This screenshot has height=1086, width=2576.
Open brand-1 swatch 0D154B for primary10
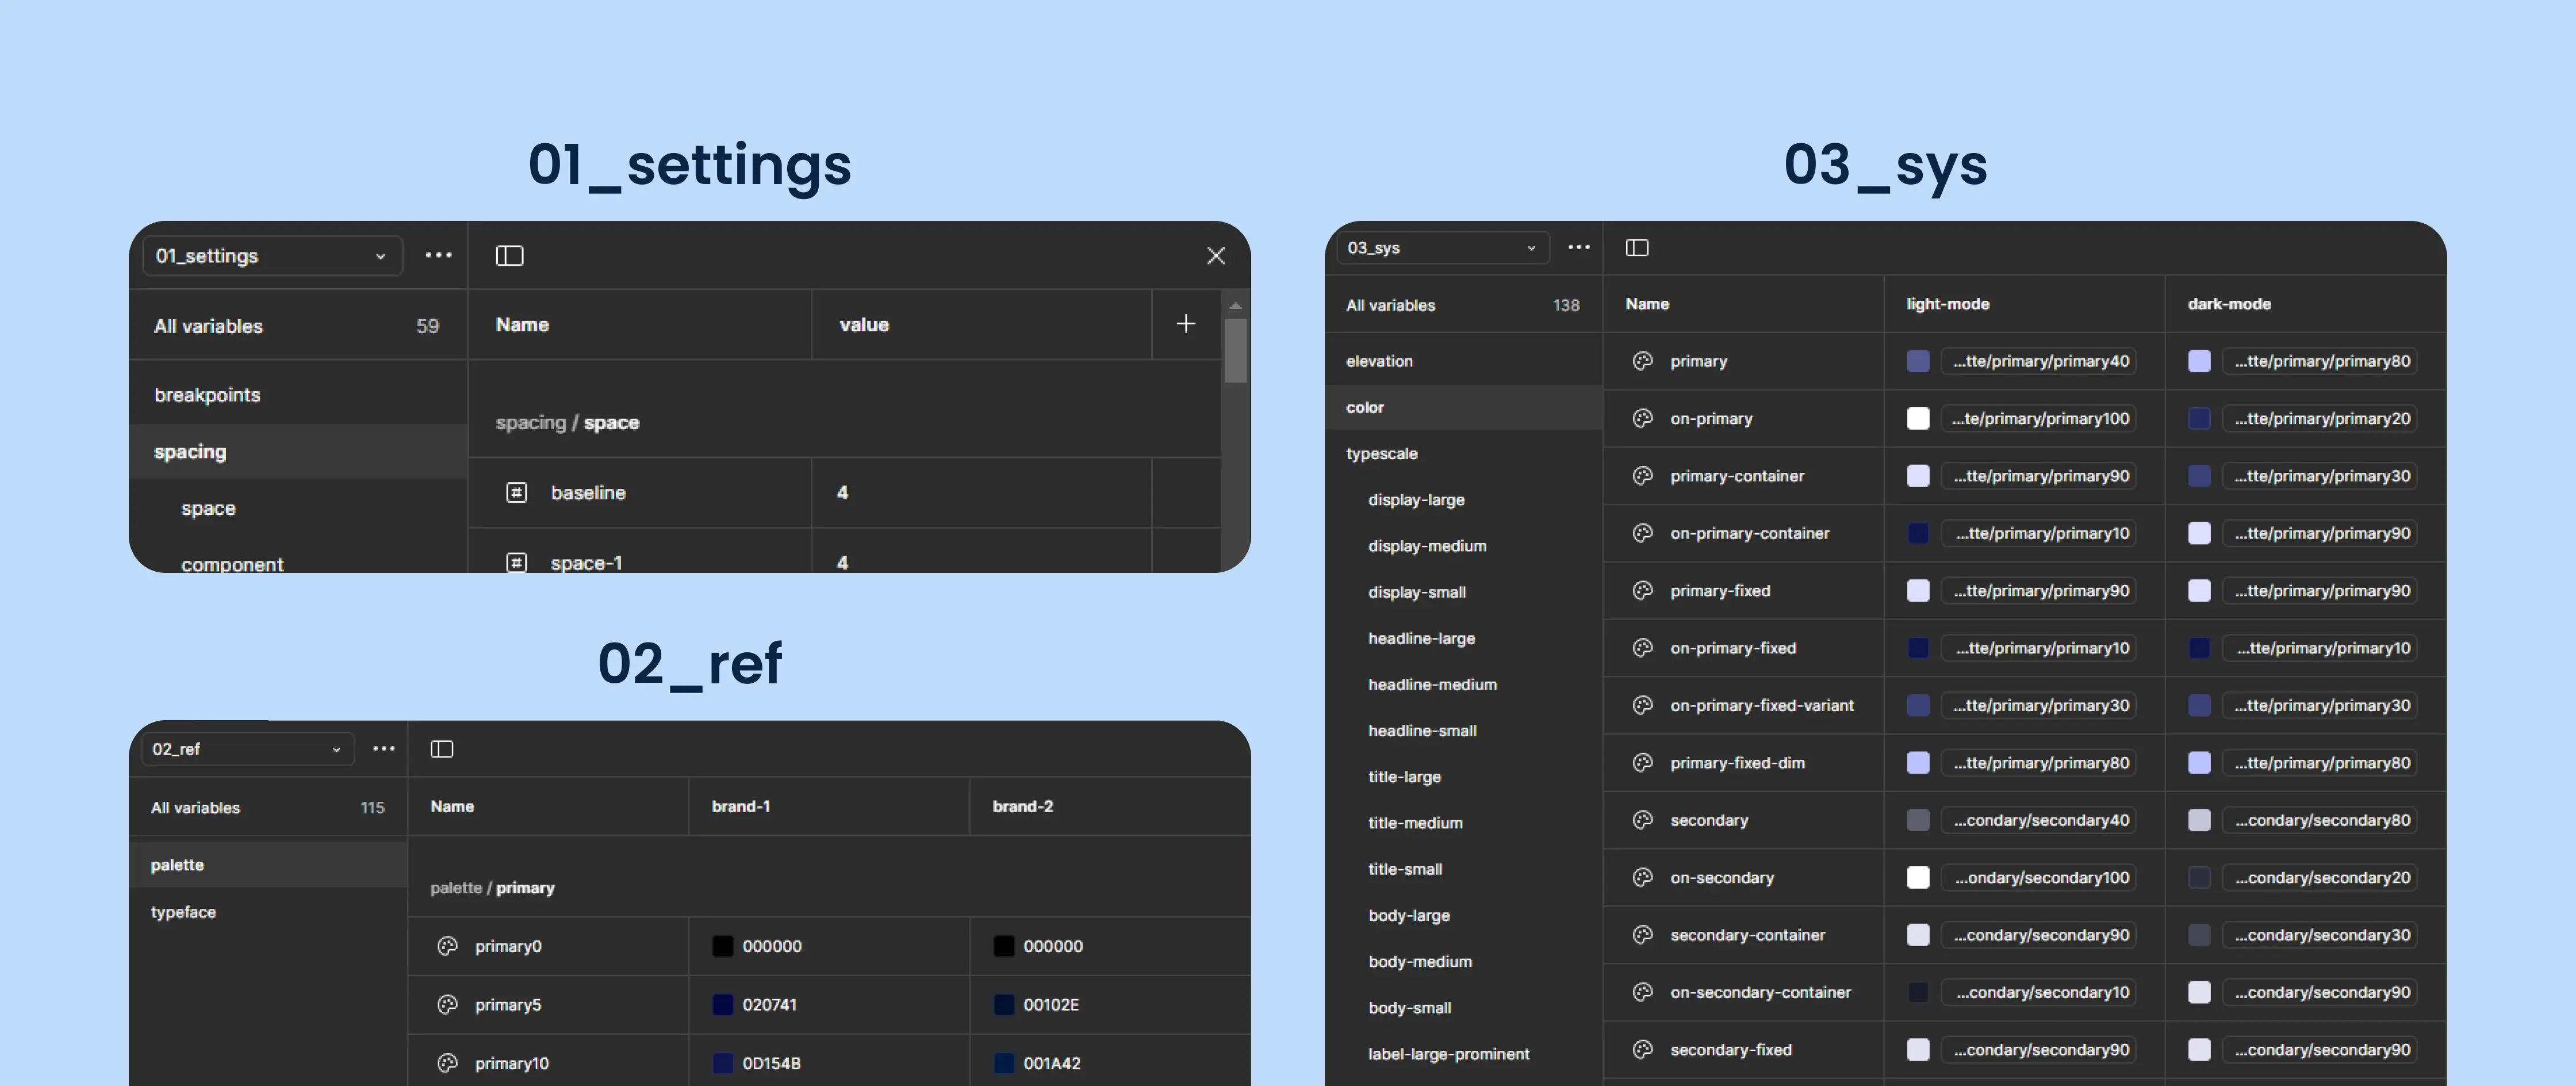[x=723, y=1063]
